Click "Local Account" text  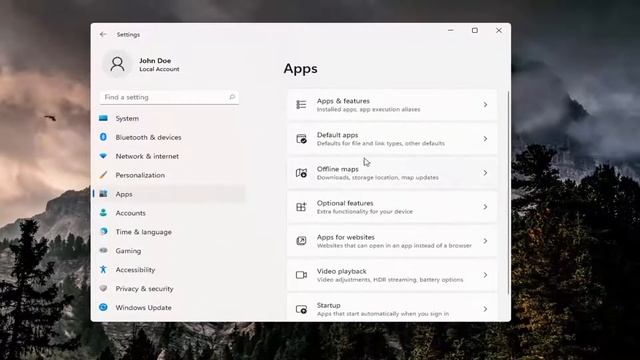tap(159, 69)
